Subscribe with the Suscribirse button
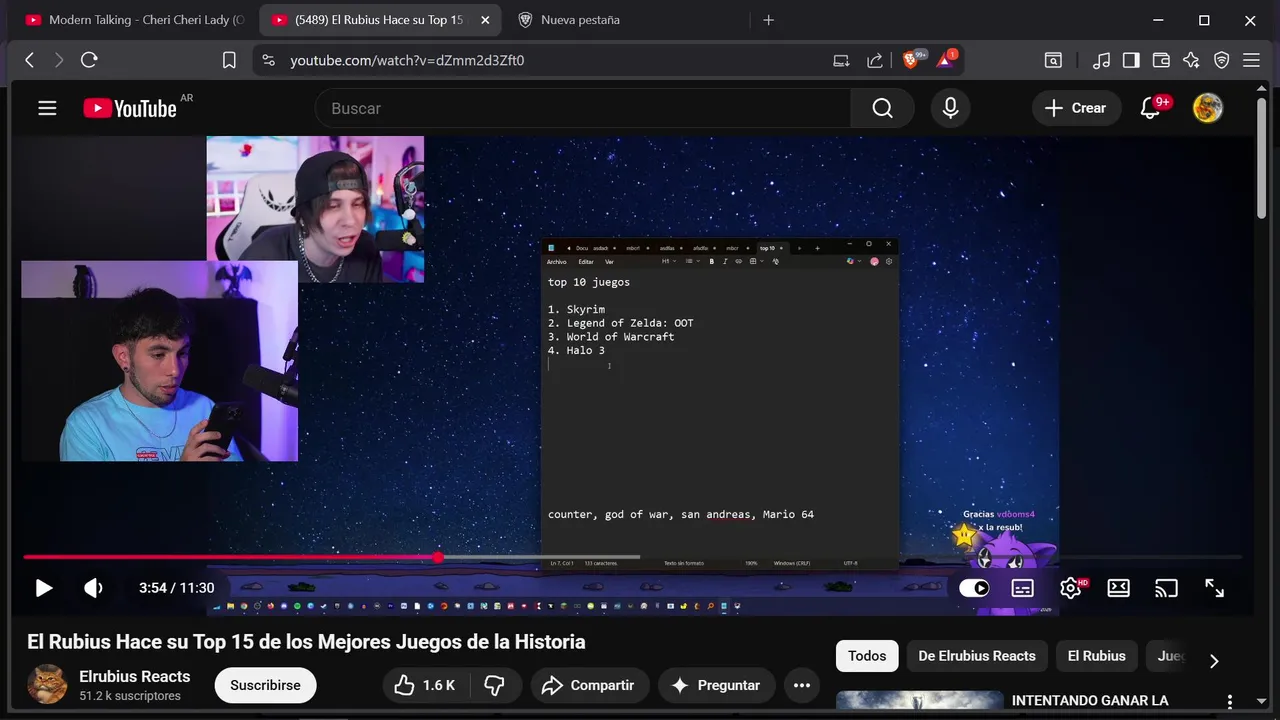The height and width of the screenshot is (720, 1280). click(265, 685)
